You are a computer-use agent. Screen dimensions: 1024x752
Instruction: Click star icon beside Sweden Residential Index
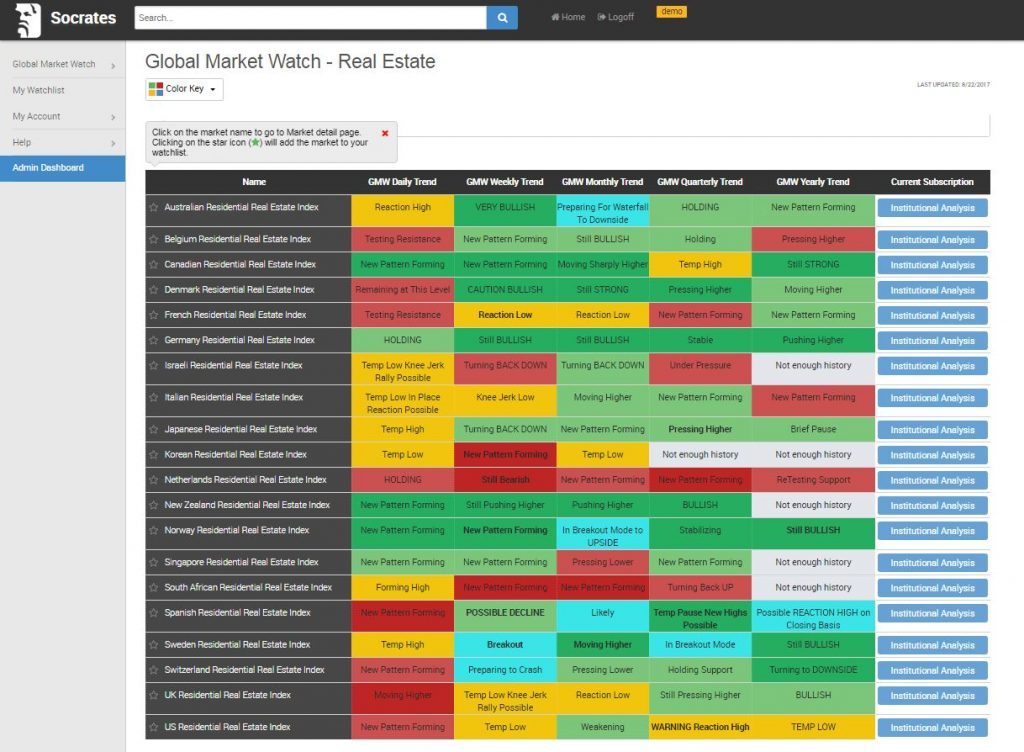click(x=154, y=645)
